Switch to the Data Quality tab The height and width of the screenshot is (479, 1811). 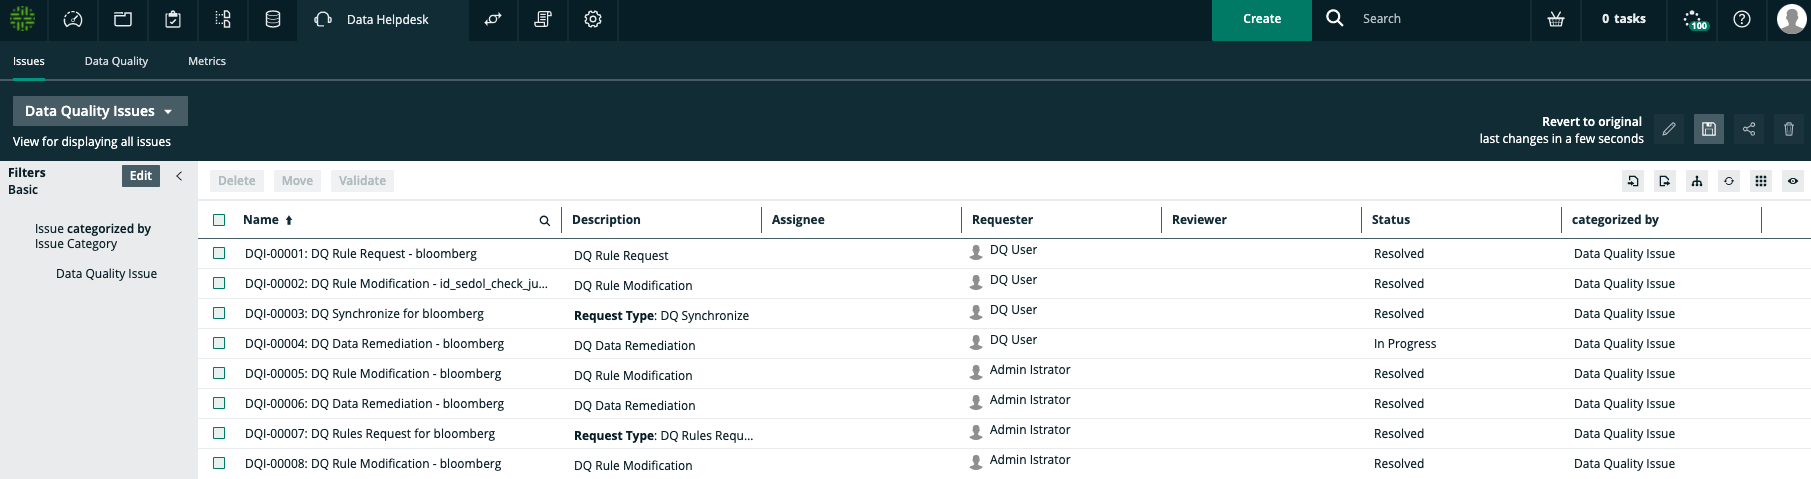(x=116, y=61)
